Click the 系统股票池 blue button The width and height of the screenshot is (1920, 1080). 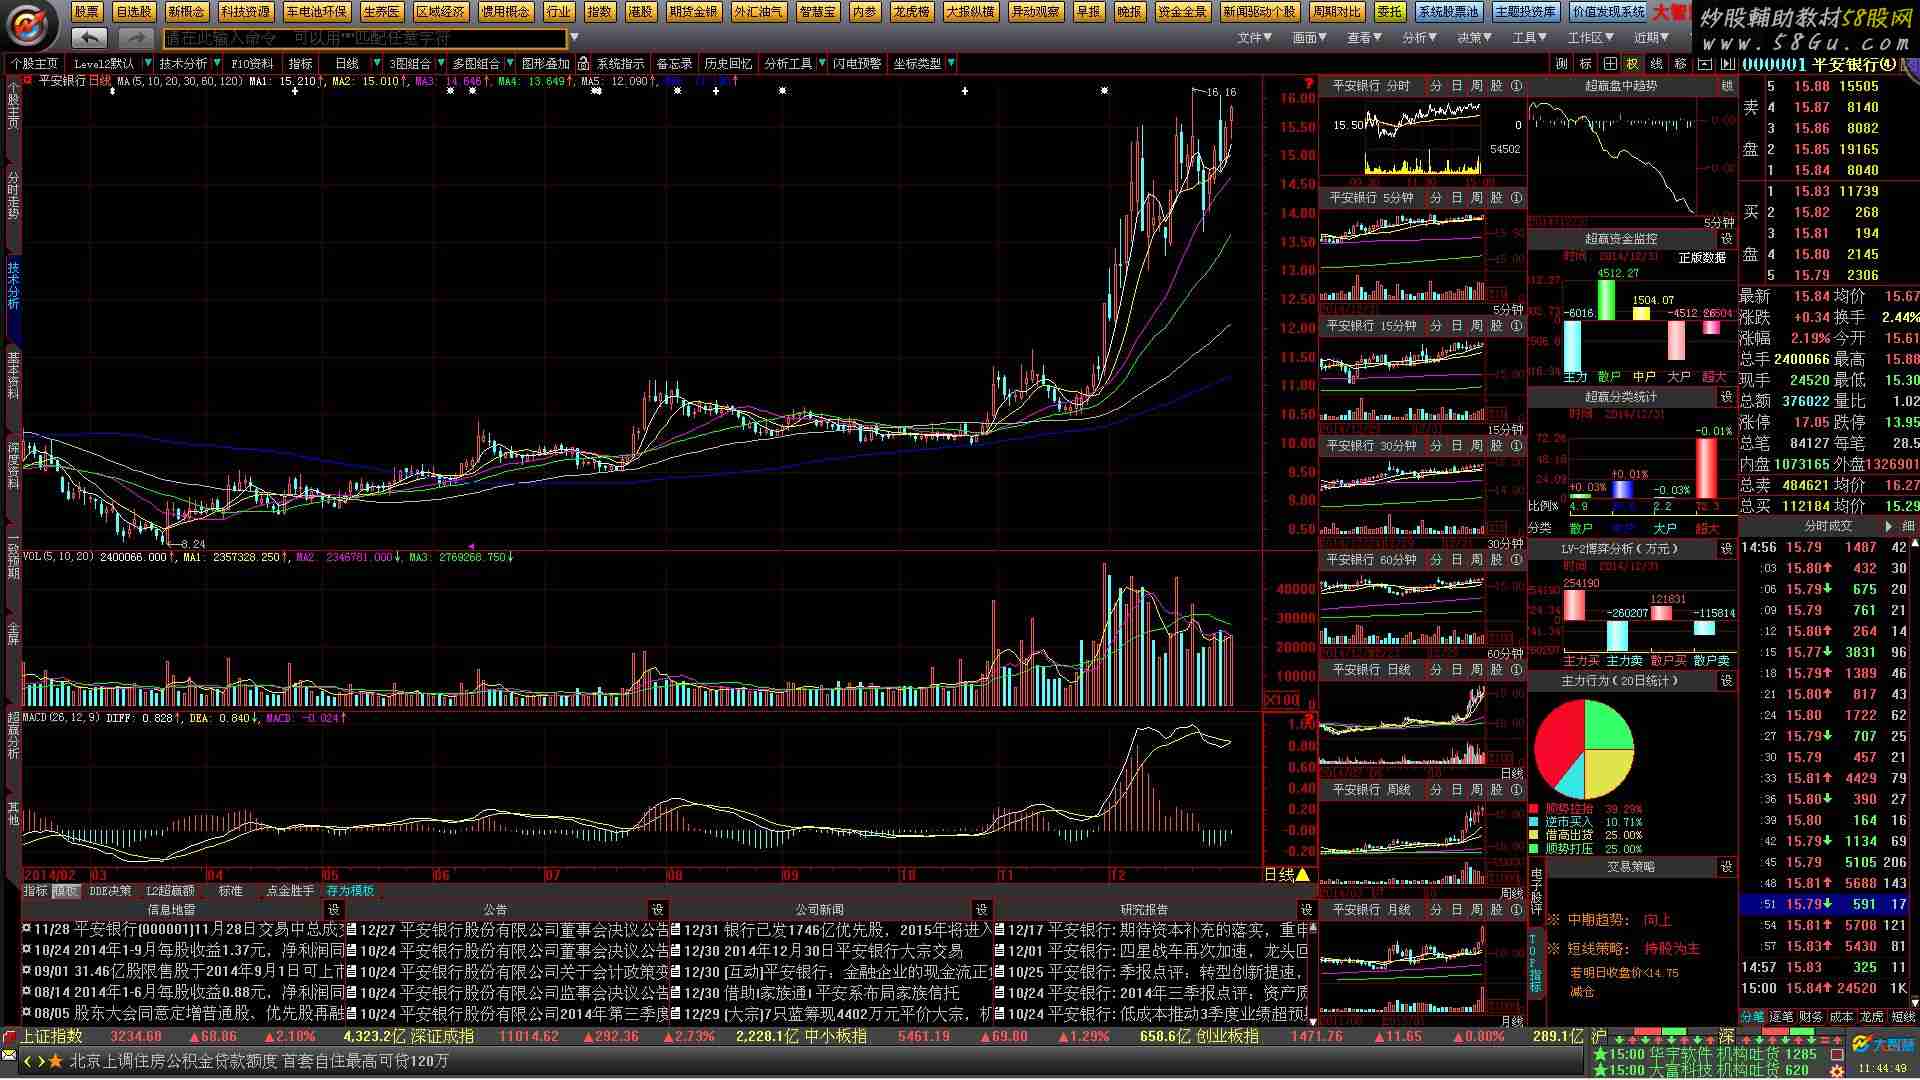tap(1449, 12)
